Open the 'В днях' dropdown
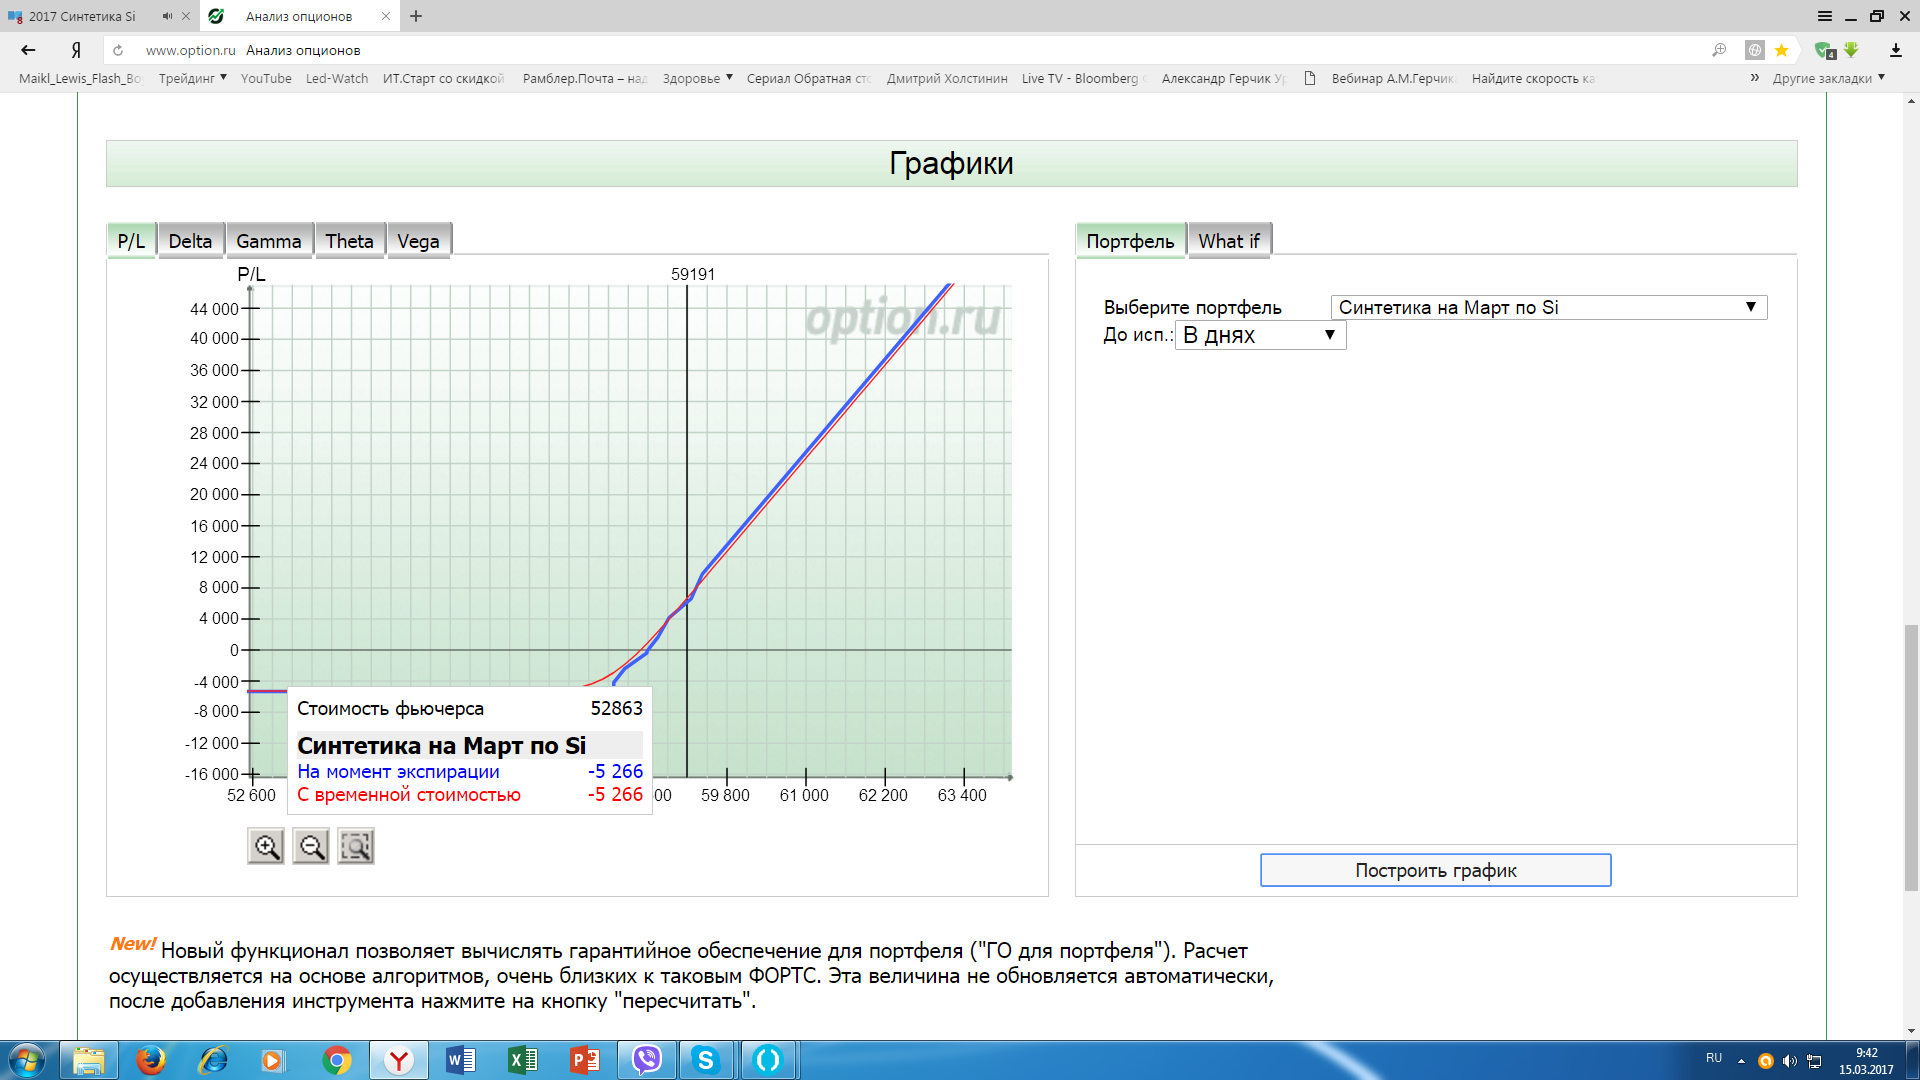 pyautogui.click(x=1260, y=335)
